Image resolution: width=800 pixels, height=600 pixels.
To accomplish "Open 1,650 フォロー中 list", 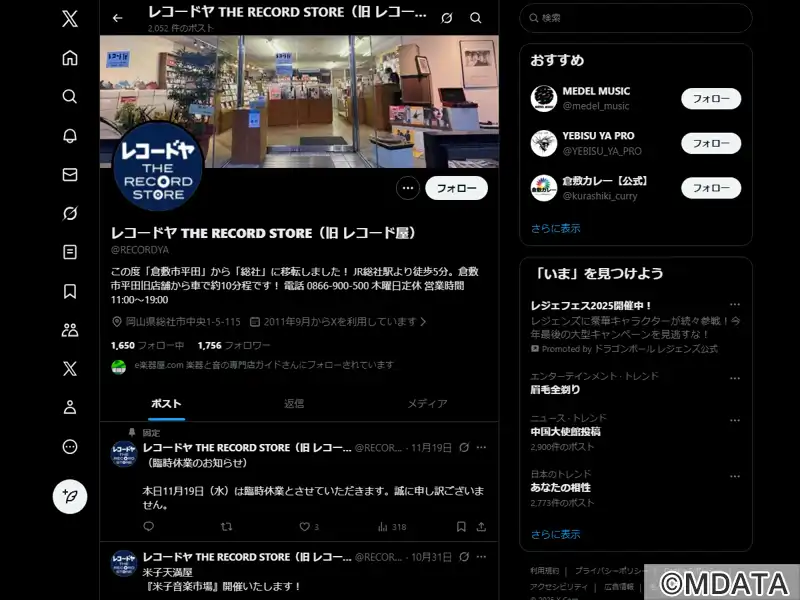I will pyautogui.click(x=147, y=345).
